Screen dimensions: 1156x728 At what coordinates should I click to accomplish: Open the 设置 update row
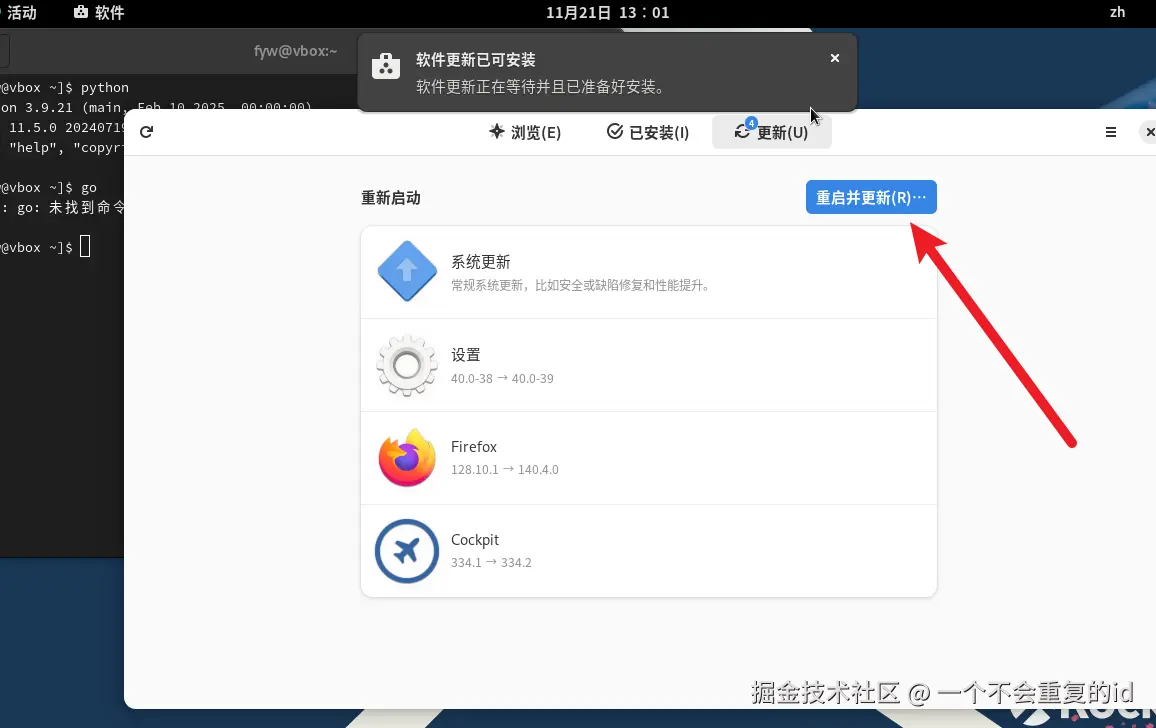click(x=649, y=365)
